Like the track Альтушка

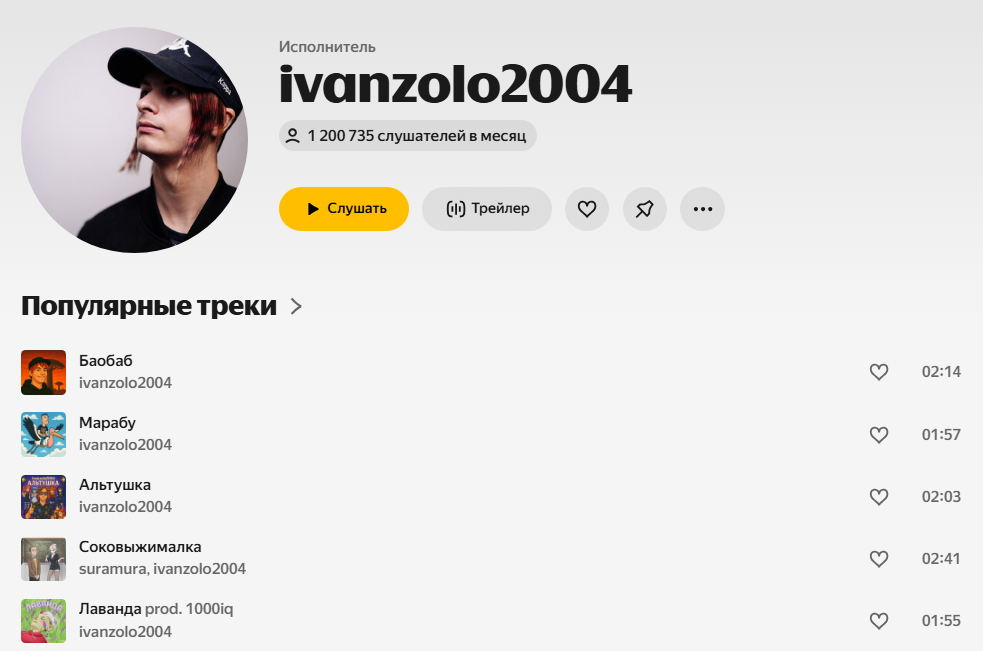[879, 496]
